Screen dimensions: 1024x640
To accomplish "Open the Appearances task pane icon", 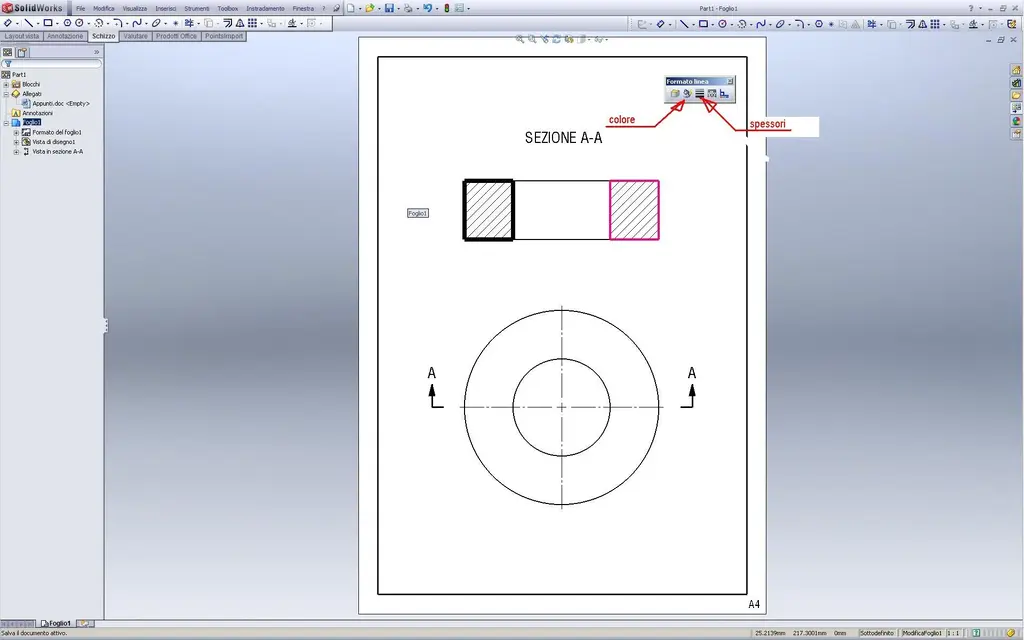I will click(x=1016, y=121).
